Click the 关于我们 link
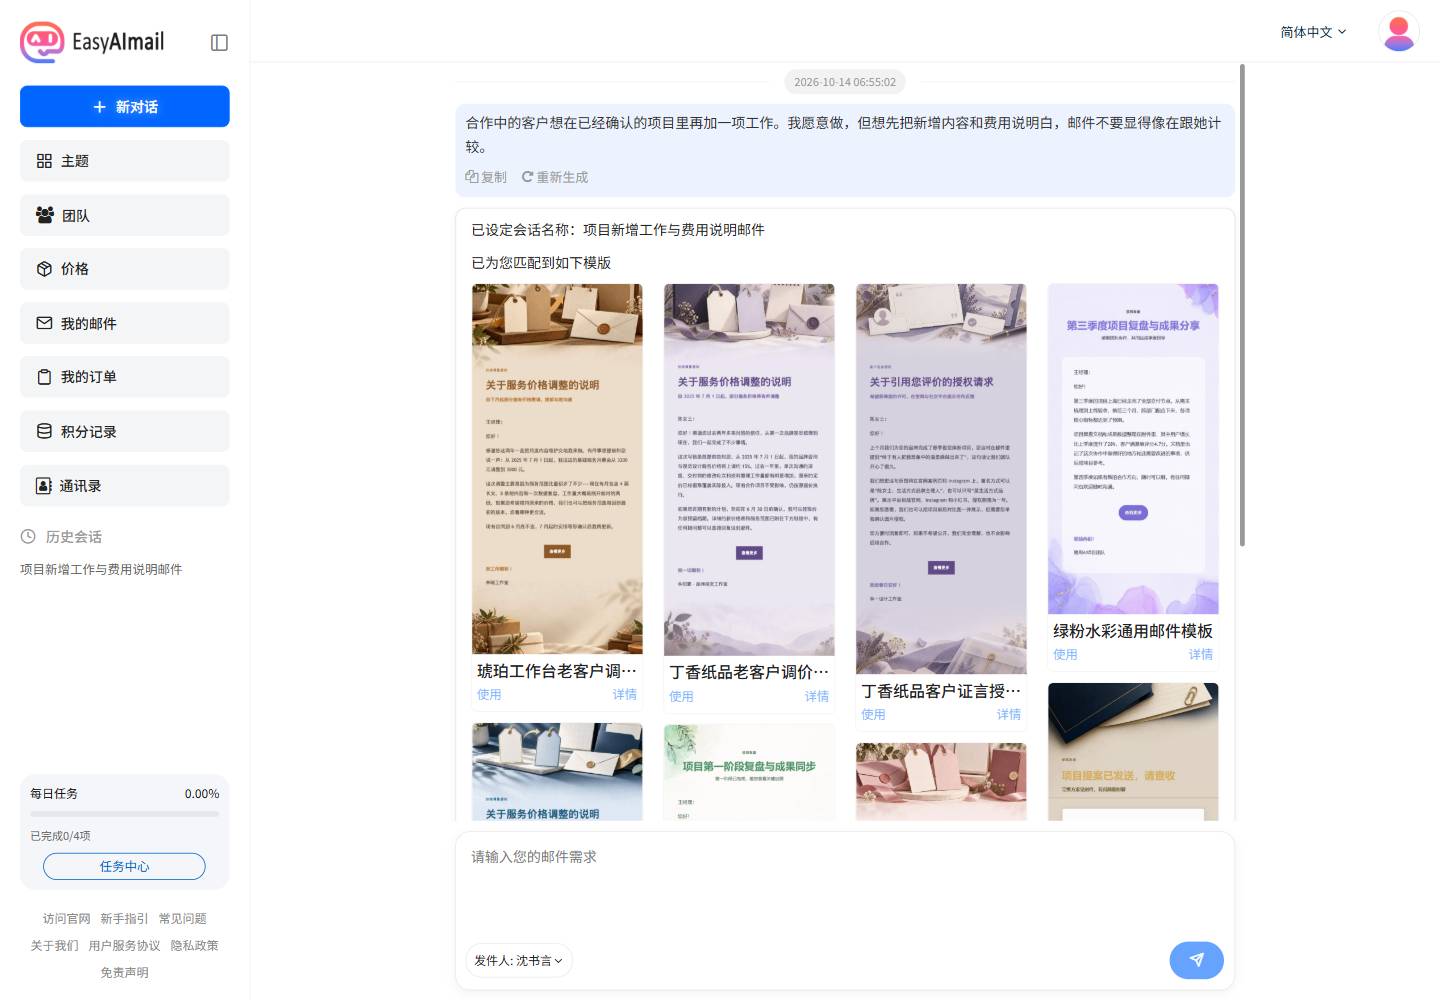1440x1000 pixels. tap(54, 945)
